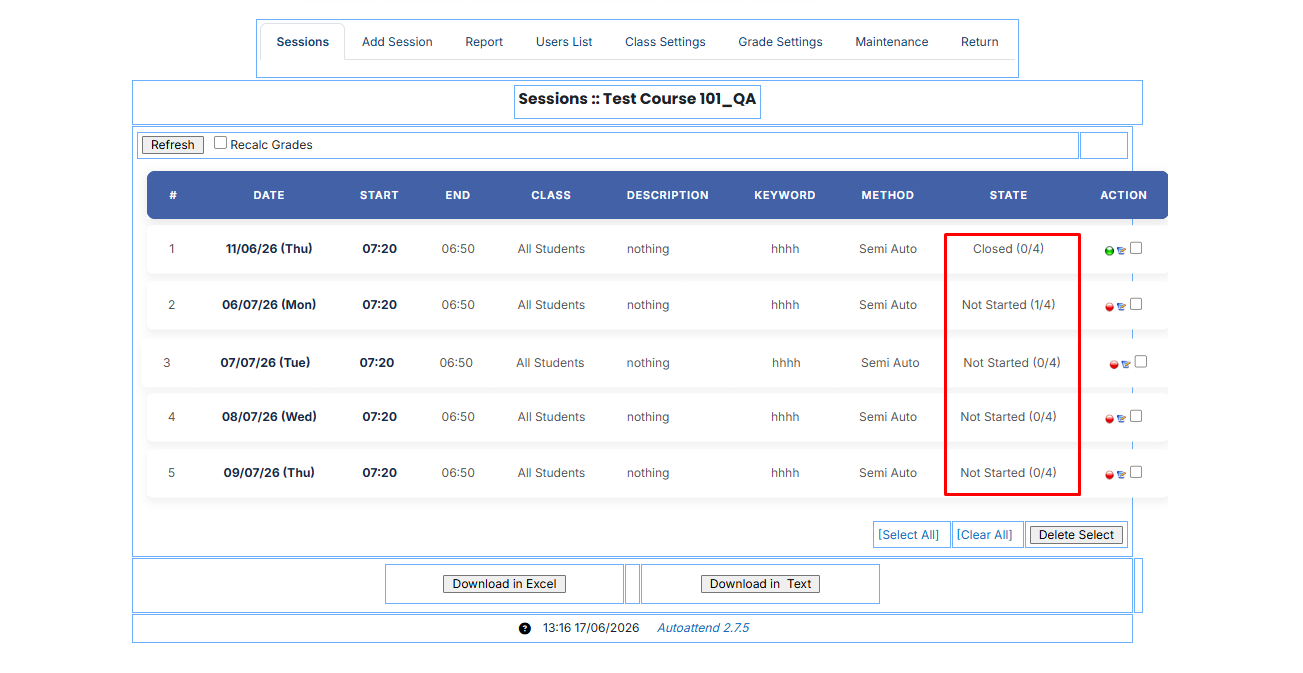Click the red status dot for session 4

coord(1109,419)
